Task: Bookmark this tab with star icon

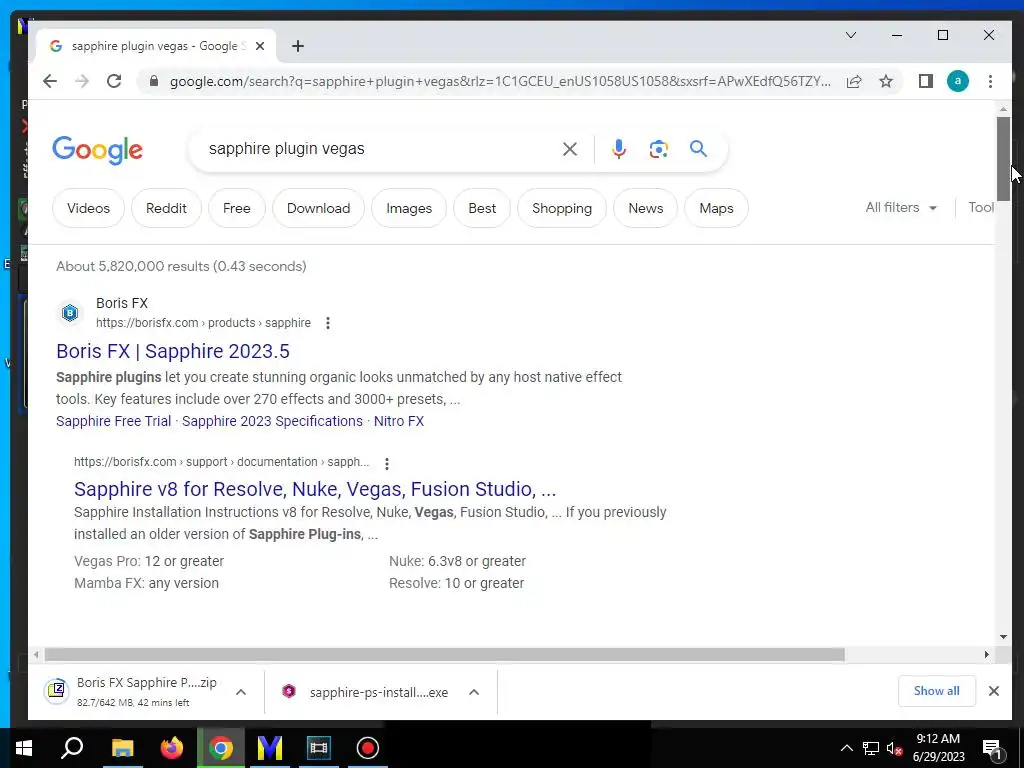Action: [x=886, y=81]
